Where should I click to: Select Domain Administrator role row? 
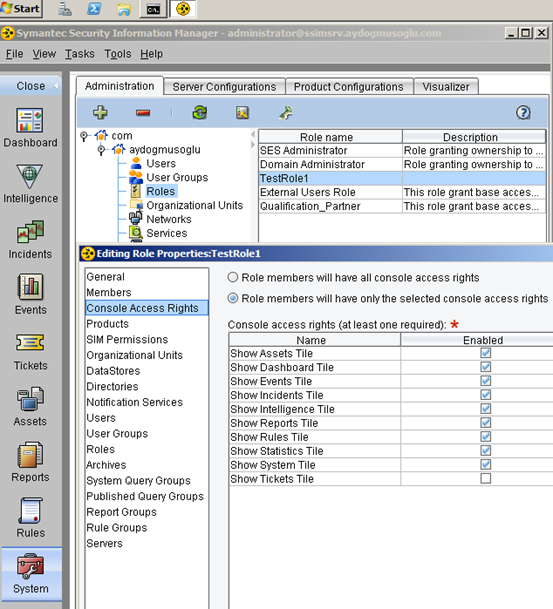tap(402, 164)
